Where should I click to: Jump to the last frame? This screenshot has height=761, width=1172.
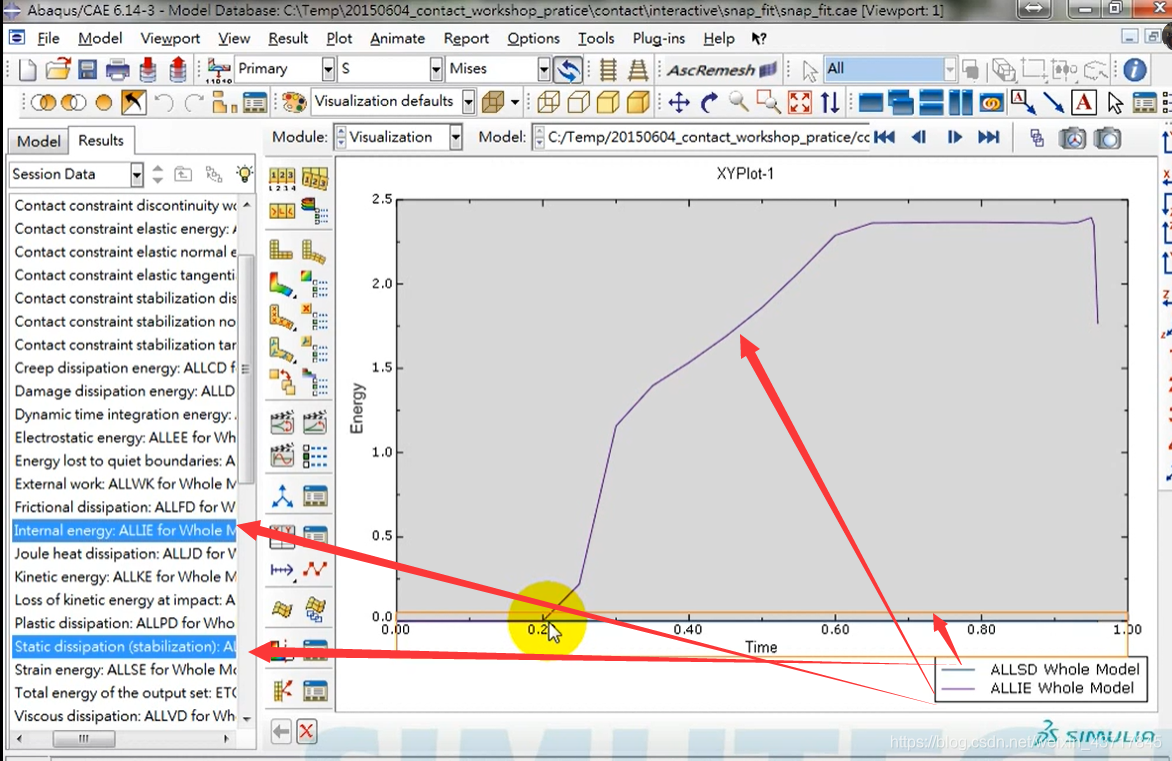989,138
